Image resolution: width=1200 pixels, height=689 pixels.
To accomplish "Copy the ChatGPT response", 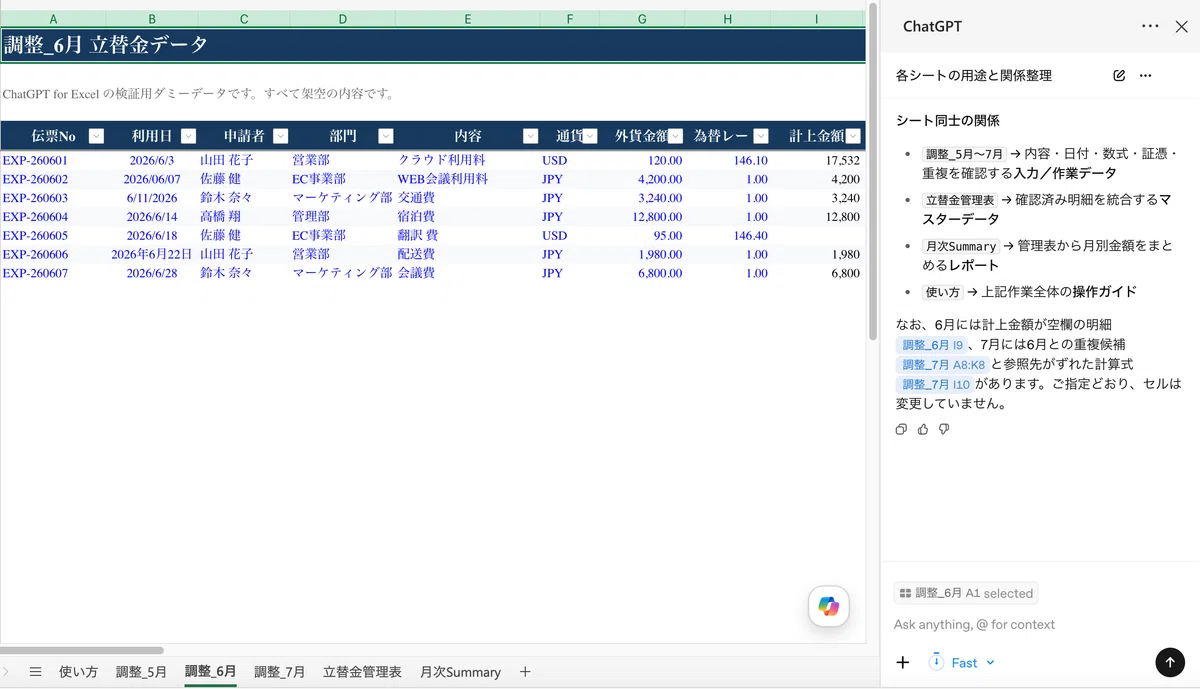I will coord(901,429).
